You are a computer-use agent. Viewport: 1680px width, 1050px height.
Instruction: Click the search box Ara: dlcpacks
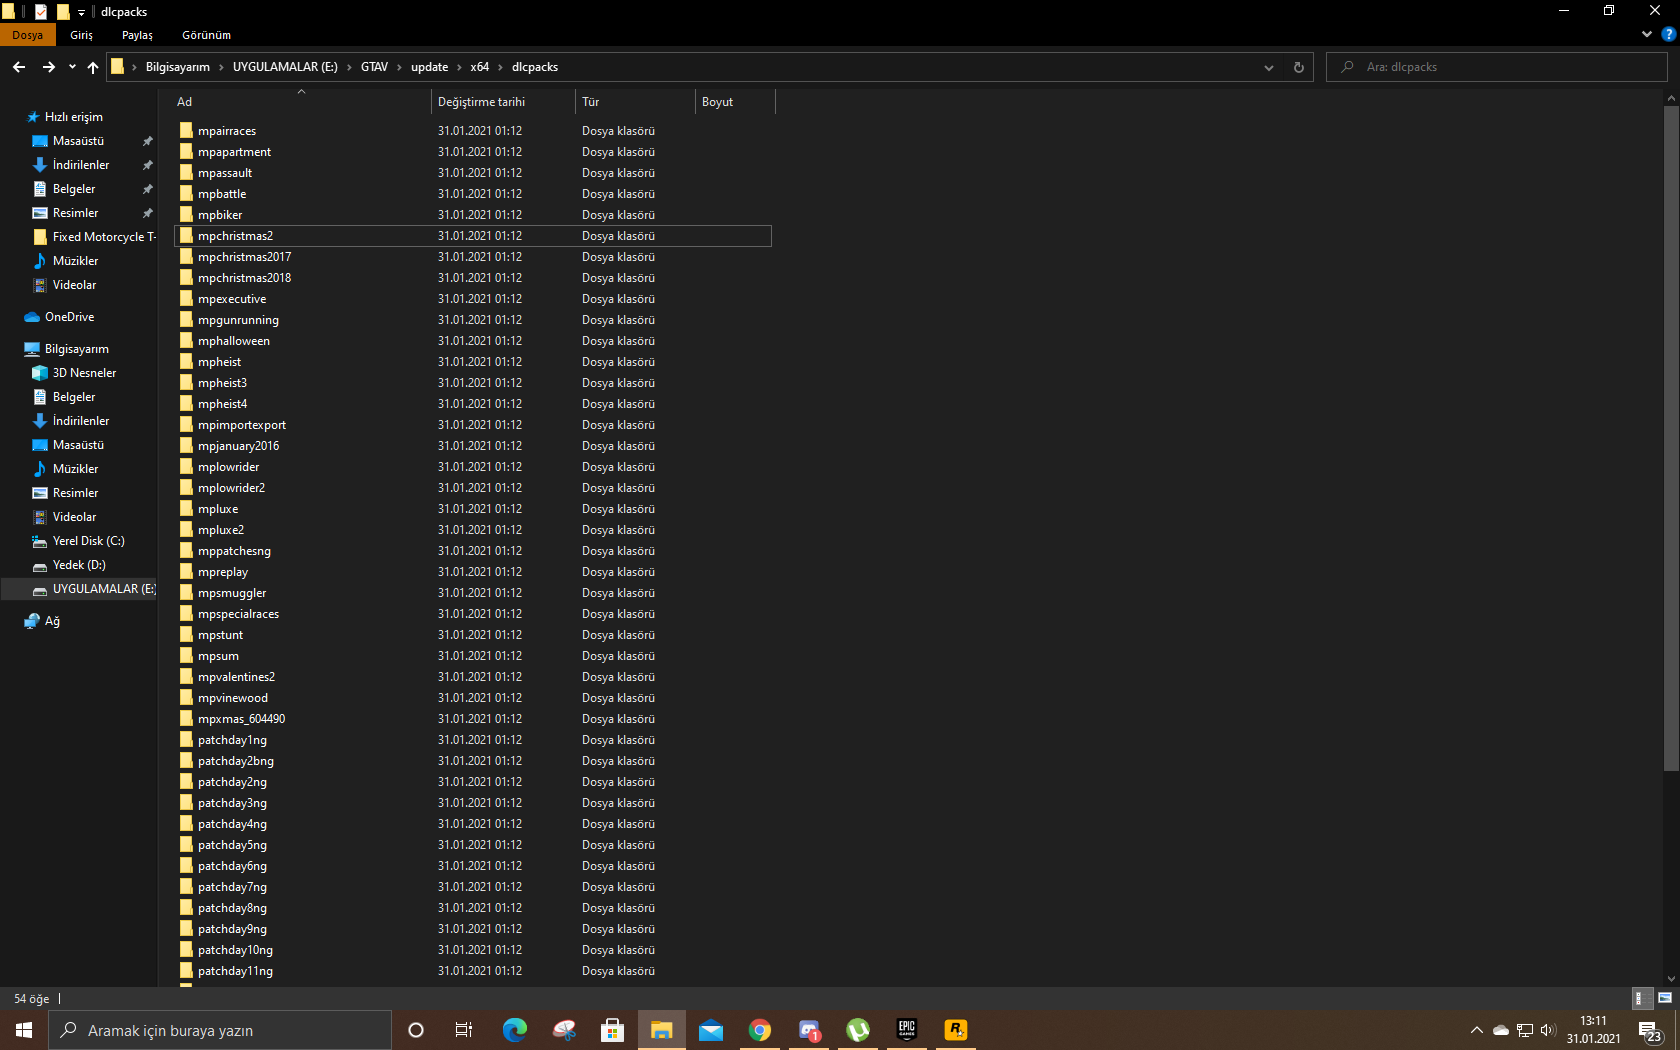(1496, 67)
